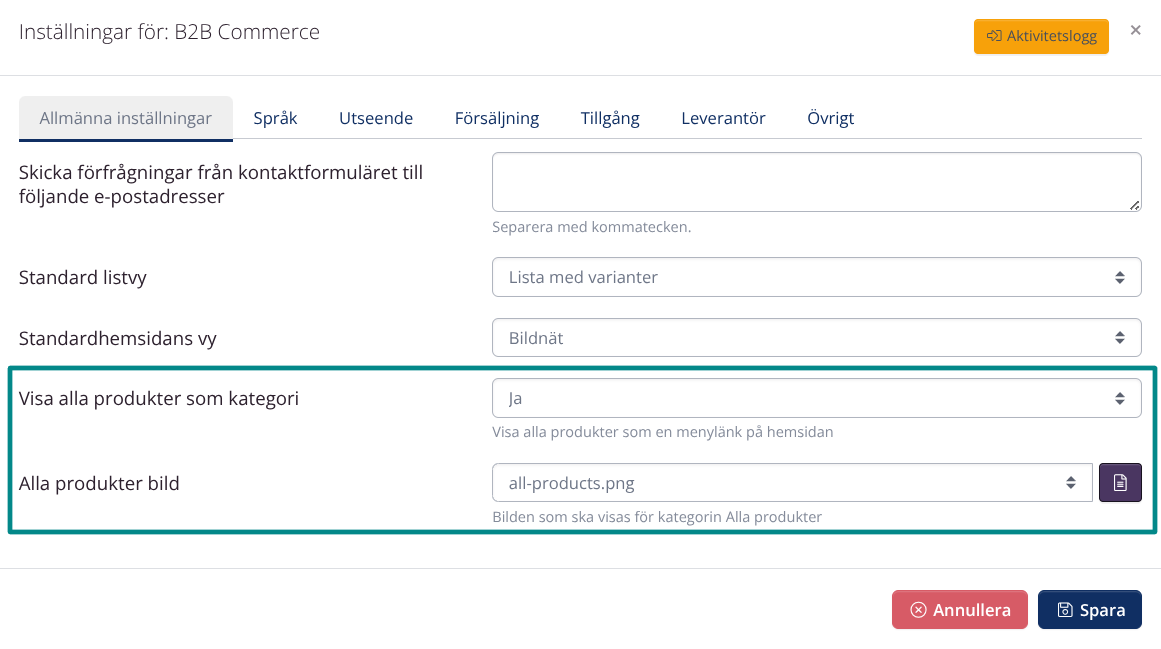Switch to the Språk tab
The height and width of the screenshot is (649, 1161).
(275, 117)
